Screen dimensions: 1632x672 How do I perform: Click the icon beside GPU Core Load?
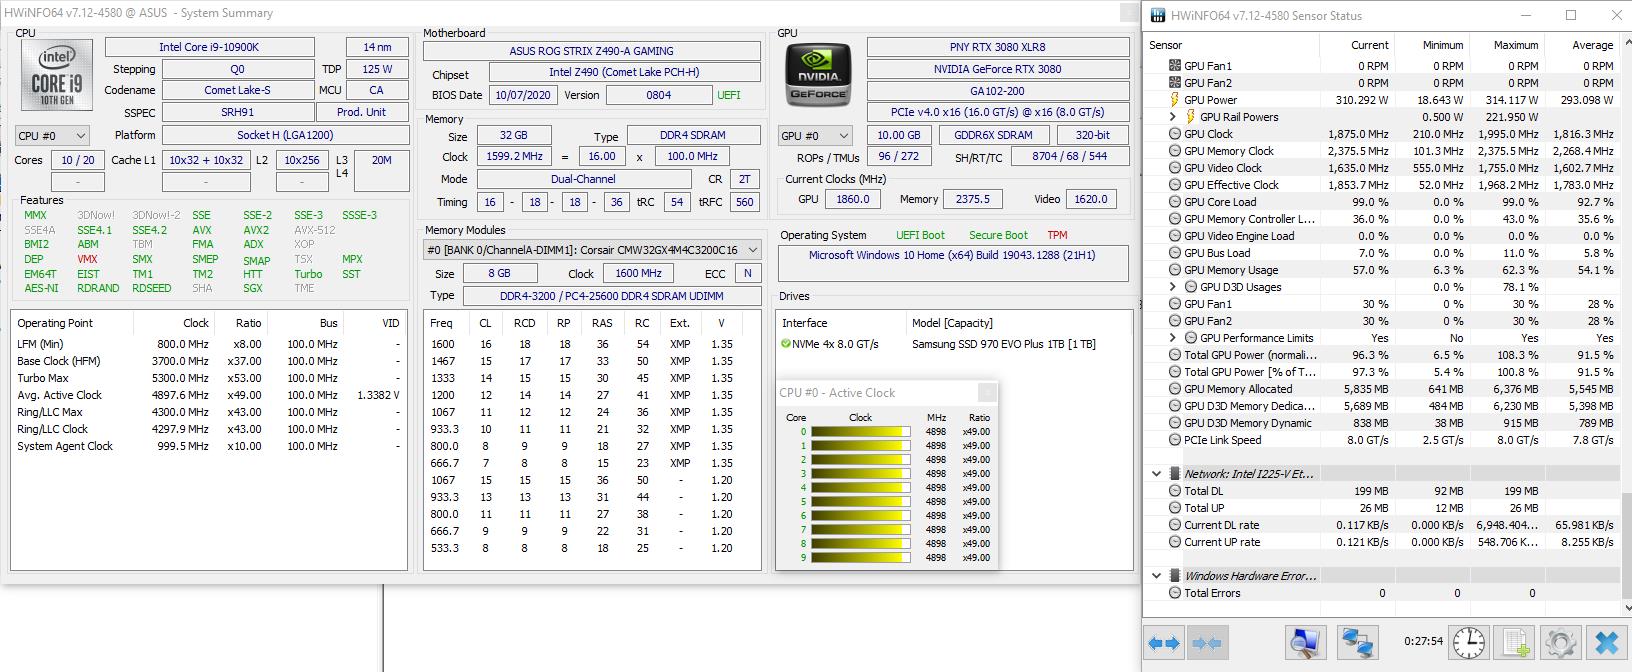click(x=1175, y=202)
